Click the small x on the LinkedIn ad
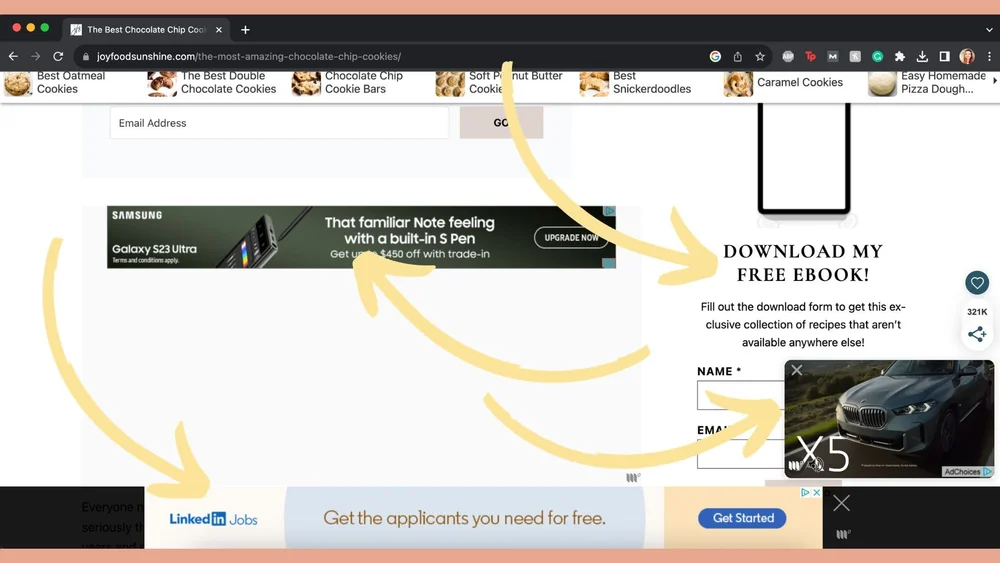This screenshot has height=563, width=1000. coord(816,492)
